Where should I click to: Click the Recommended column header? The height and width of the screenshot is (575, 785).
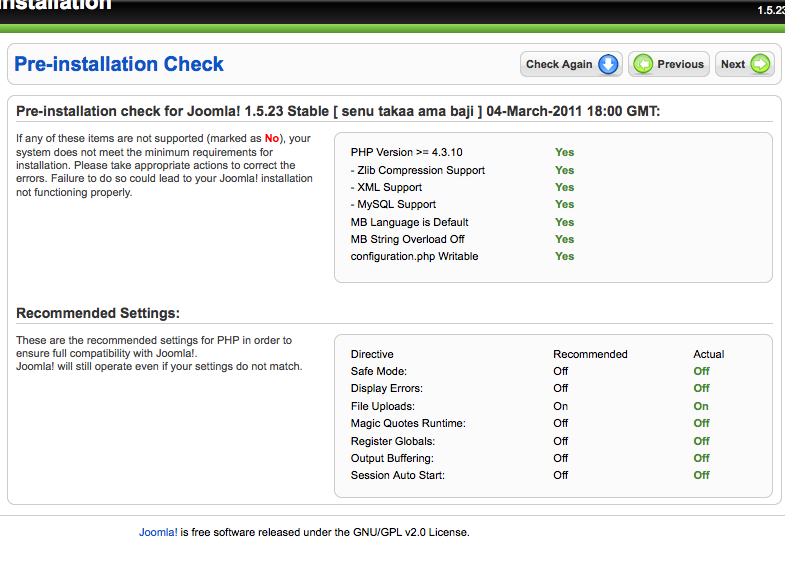[590, 354]
